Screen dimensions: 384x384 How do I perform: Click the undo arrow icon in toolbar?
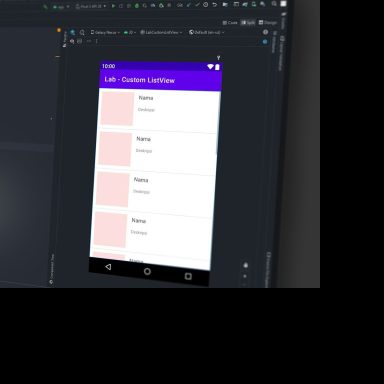[x=215, y=5]
